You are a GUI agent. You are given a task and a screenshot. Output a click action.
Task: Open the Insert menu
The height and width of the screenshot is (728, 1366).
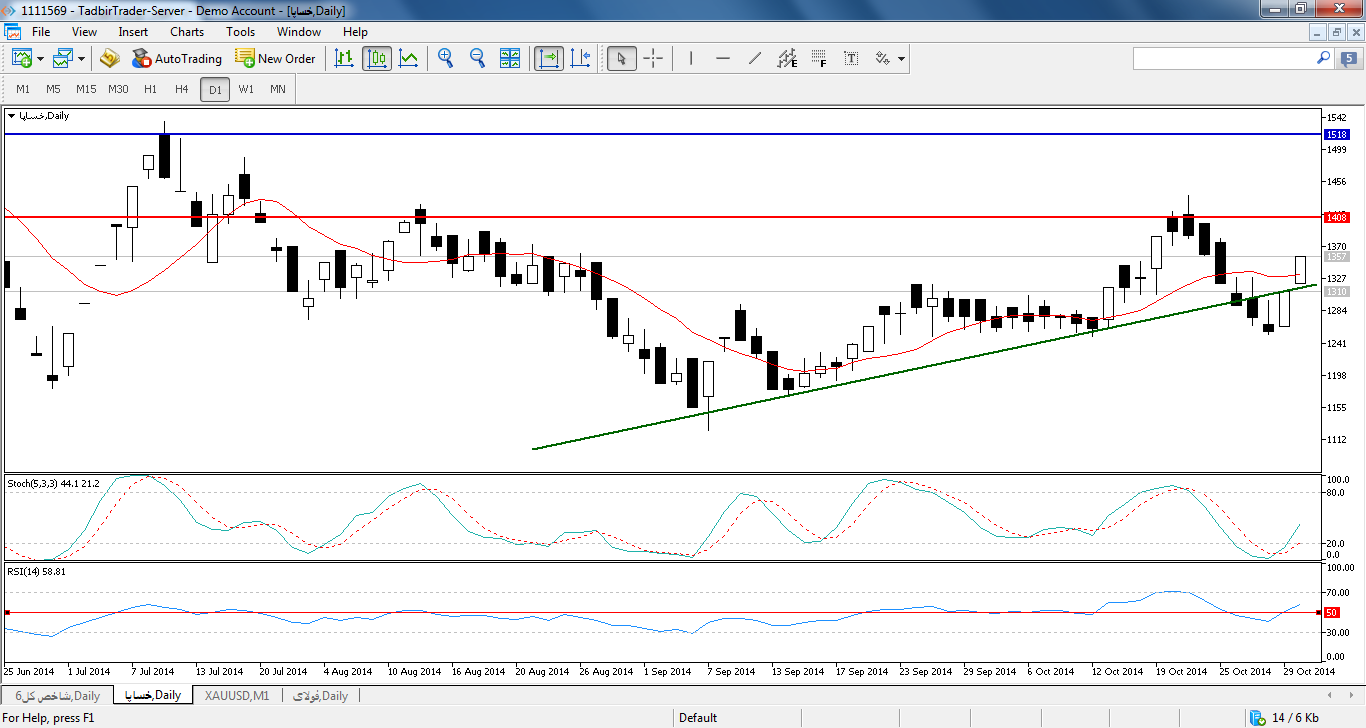[x=133, y=32]
